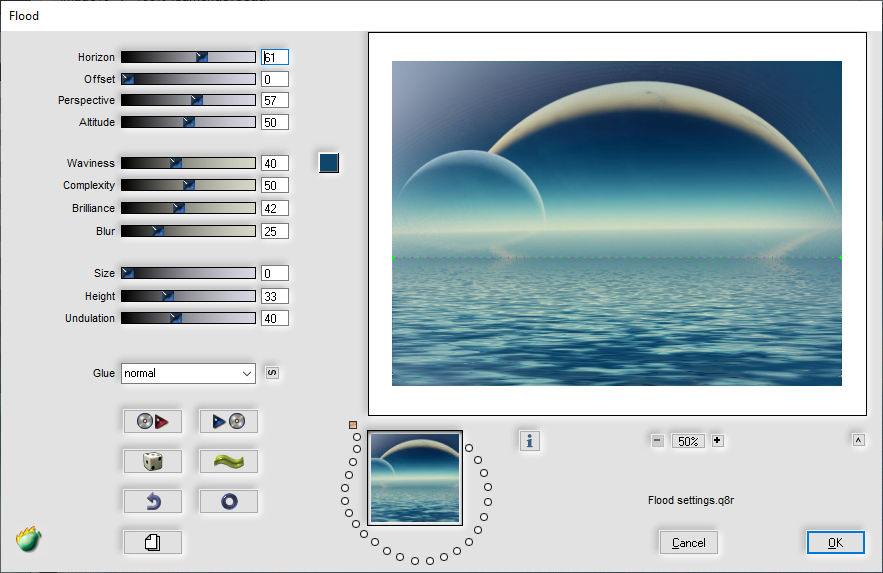Screen dimensions: 883x573
Task: Click the Flood settings.q8r label
Action: 691,500
